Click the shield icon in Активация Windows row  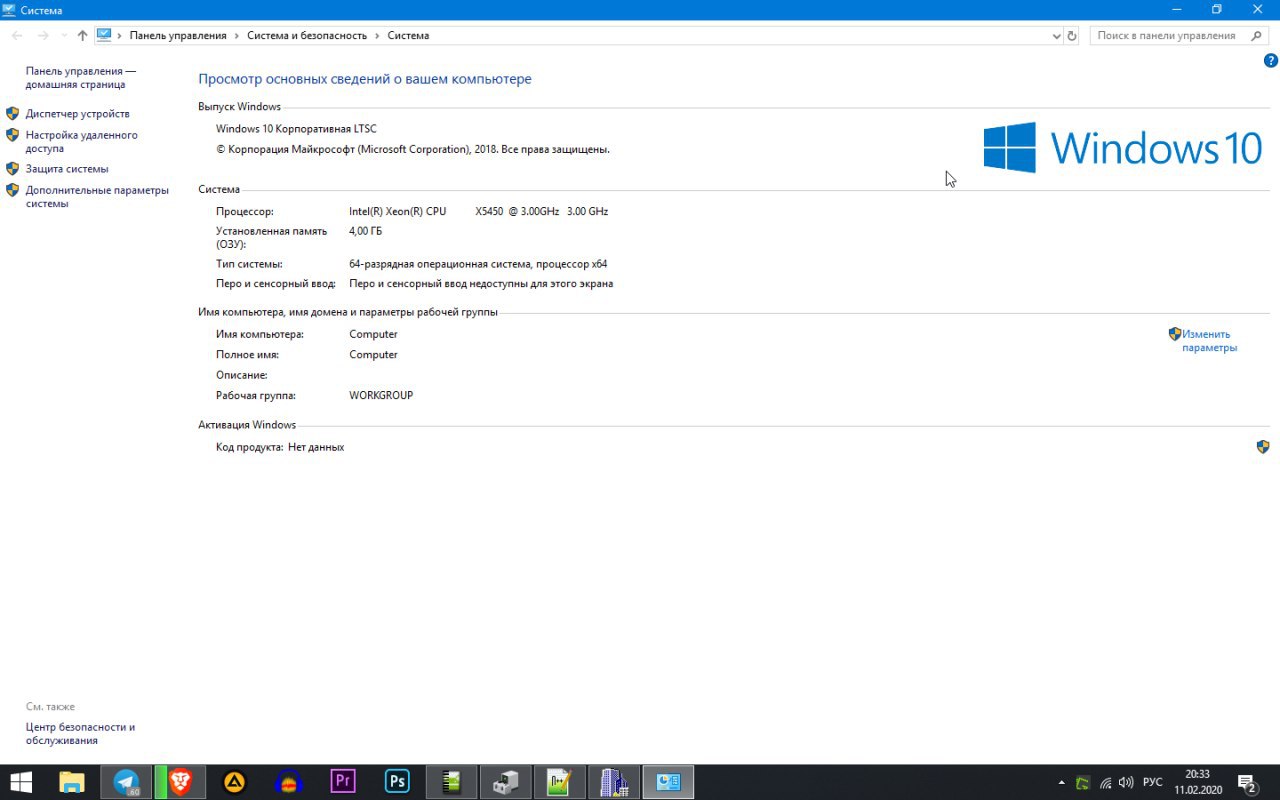coord(1263,447)
